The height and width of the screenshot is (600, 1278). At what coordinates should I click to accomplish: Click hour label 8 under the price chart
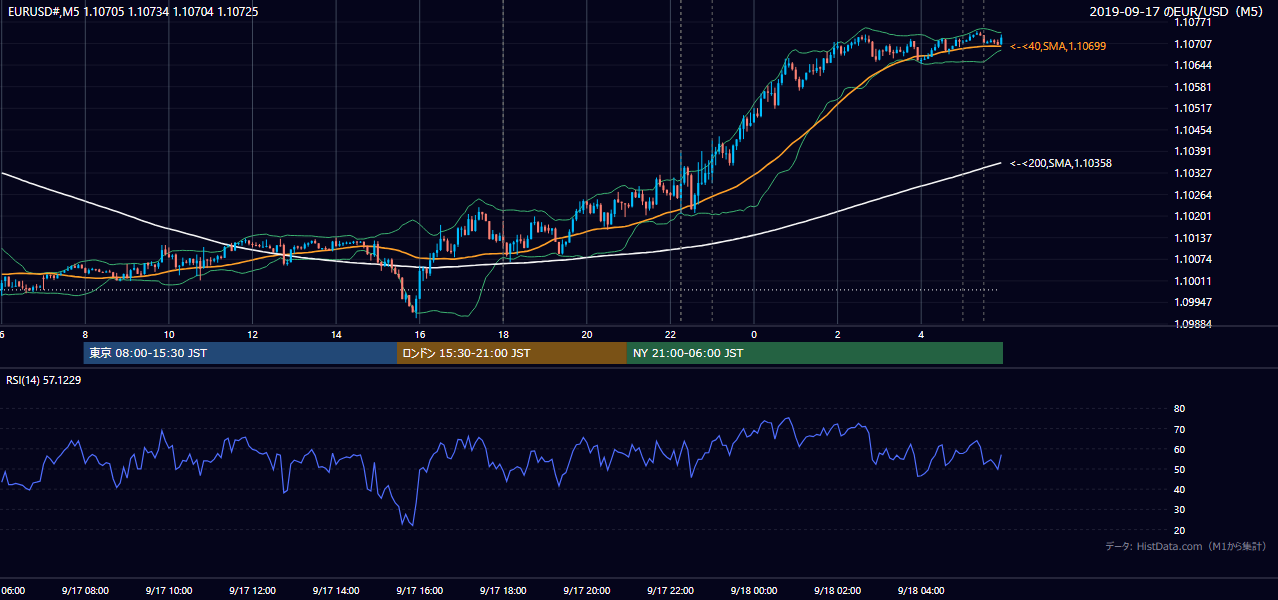tap(85, 334)
